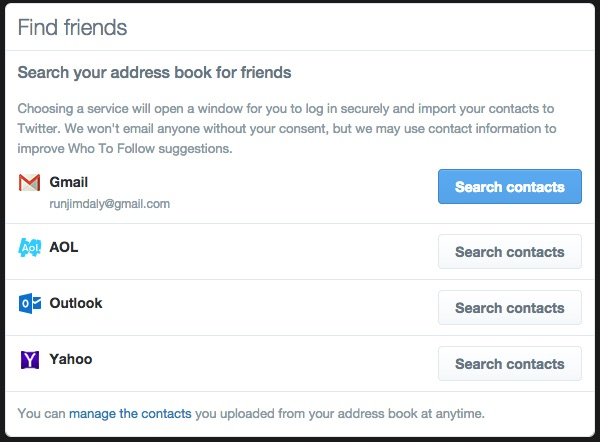
Task: Click the runjimdaly@gmail.com email address
Action: 109,204
